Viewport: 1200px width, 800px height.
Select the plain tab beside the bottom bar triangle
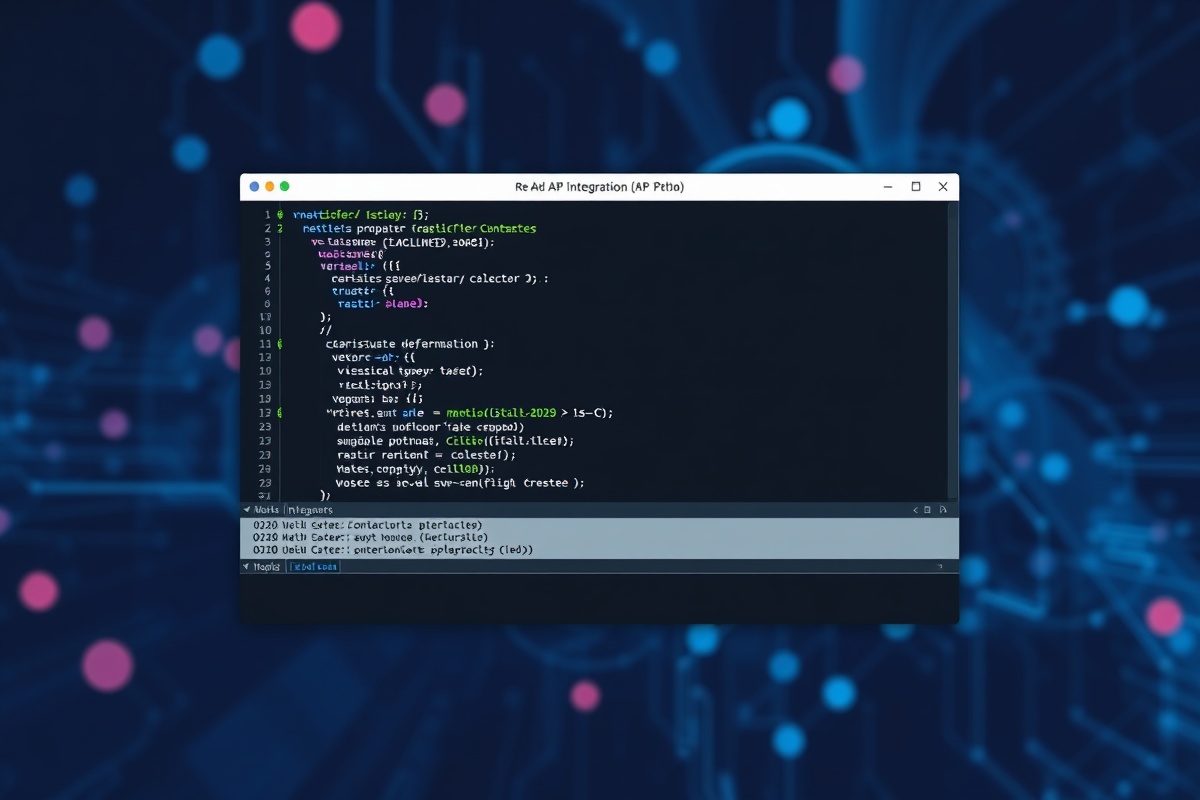pos(267,567)
